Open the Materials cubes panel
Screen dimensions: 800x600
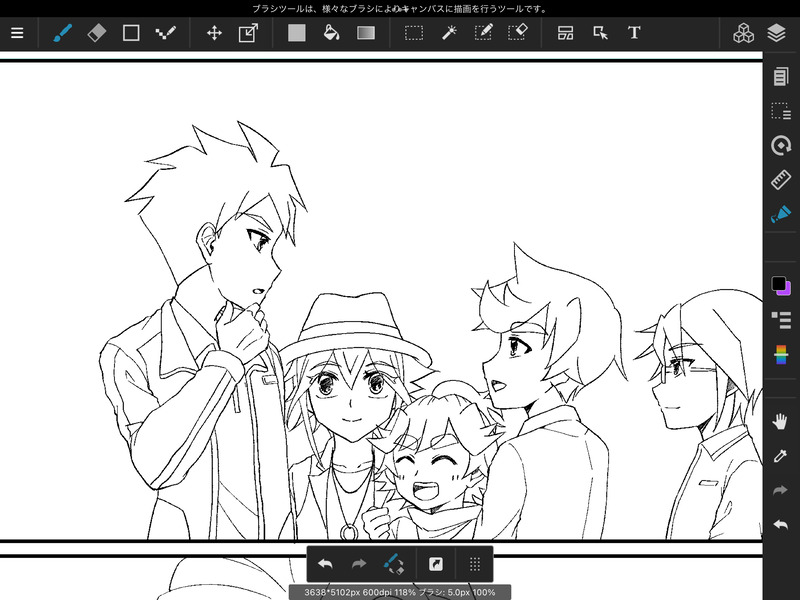[x=743, y=33]
